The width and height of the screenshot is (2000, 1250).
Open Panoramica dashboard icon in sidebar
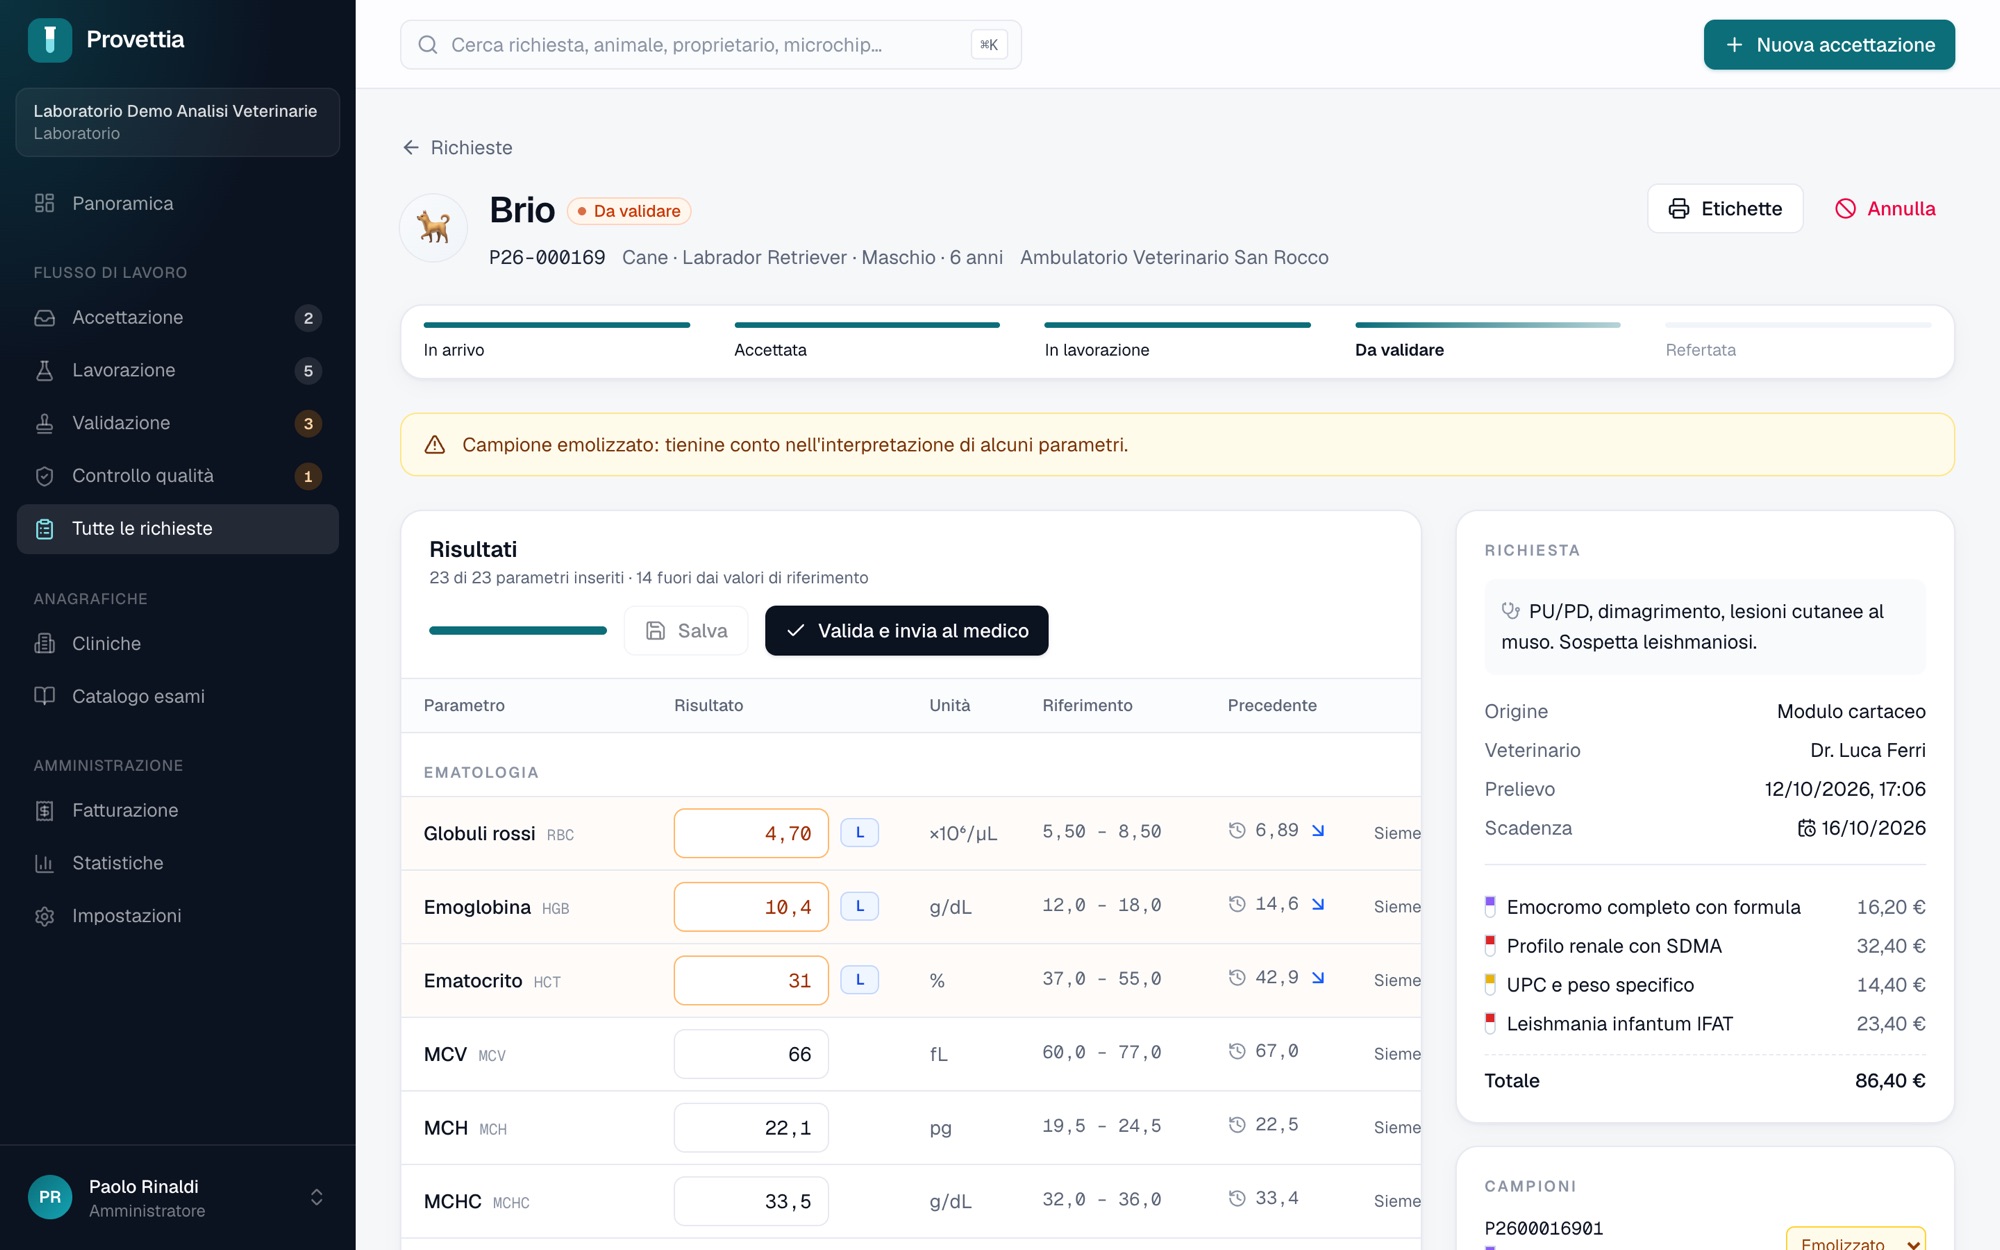point(44,203)
